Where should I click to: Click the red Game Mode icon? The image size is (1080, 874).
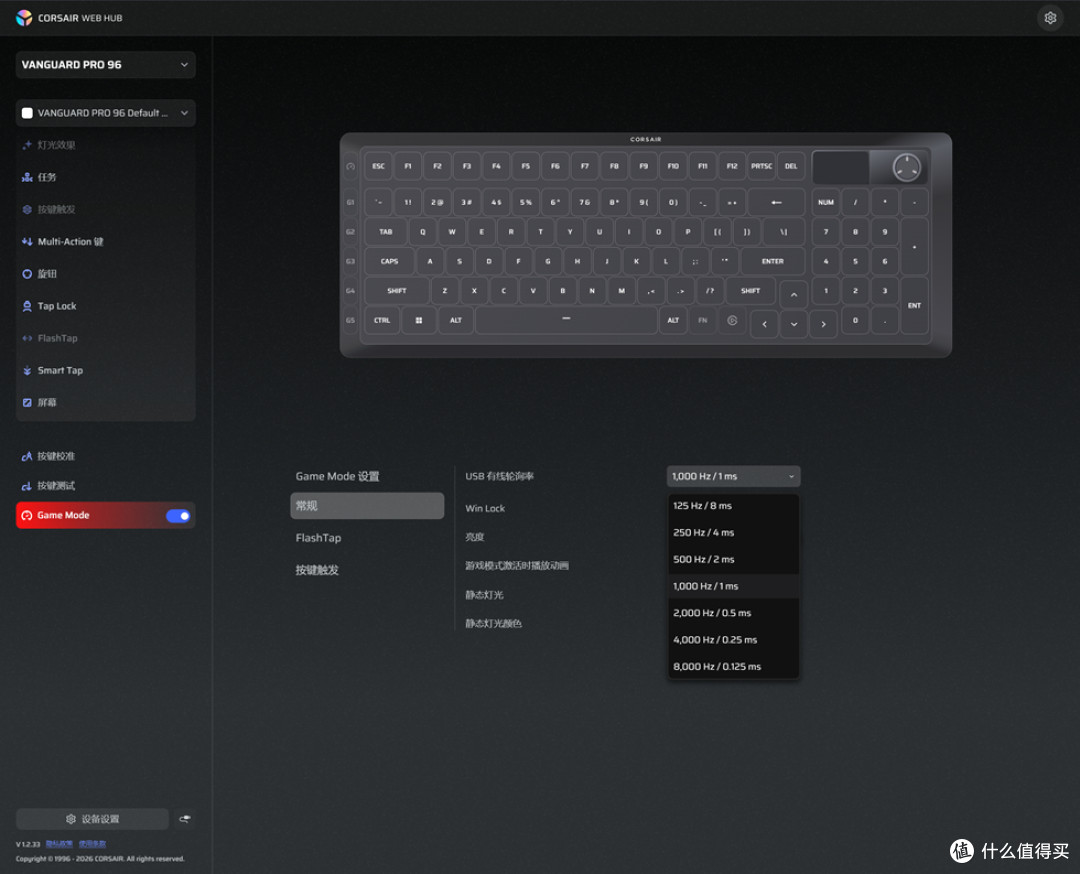(x=27, y=515)
